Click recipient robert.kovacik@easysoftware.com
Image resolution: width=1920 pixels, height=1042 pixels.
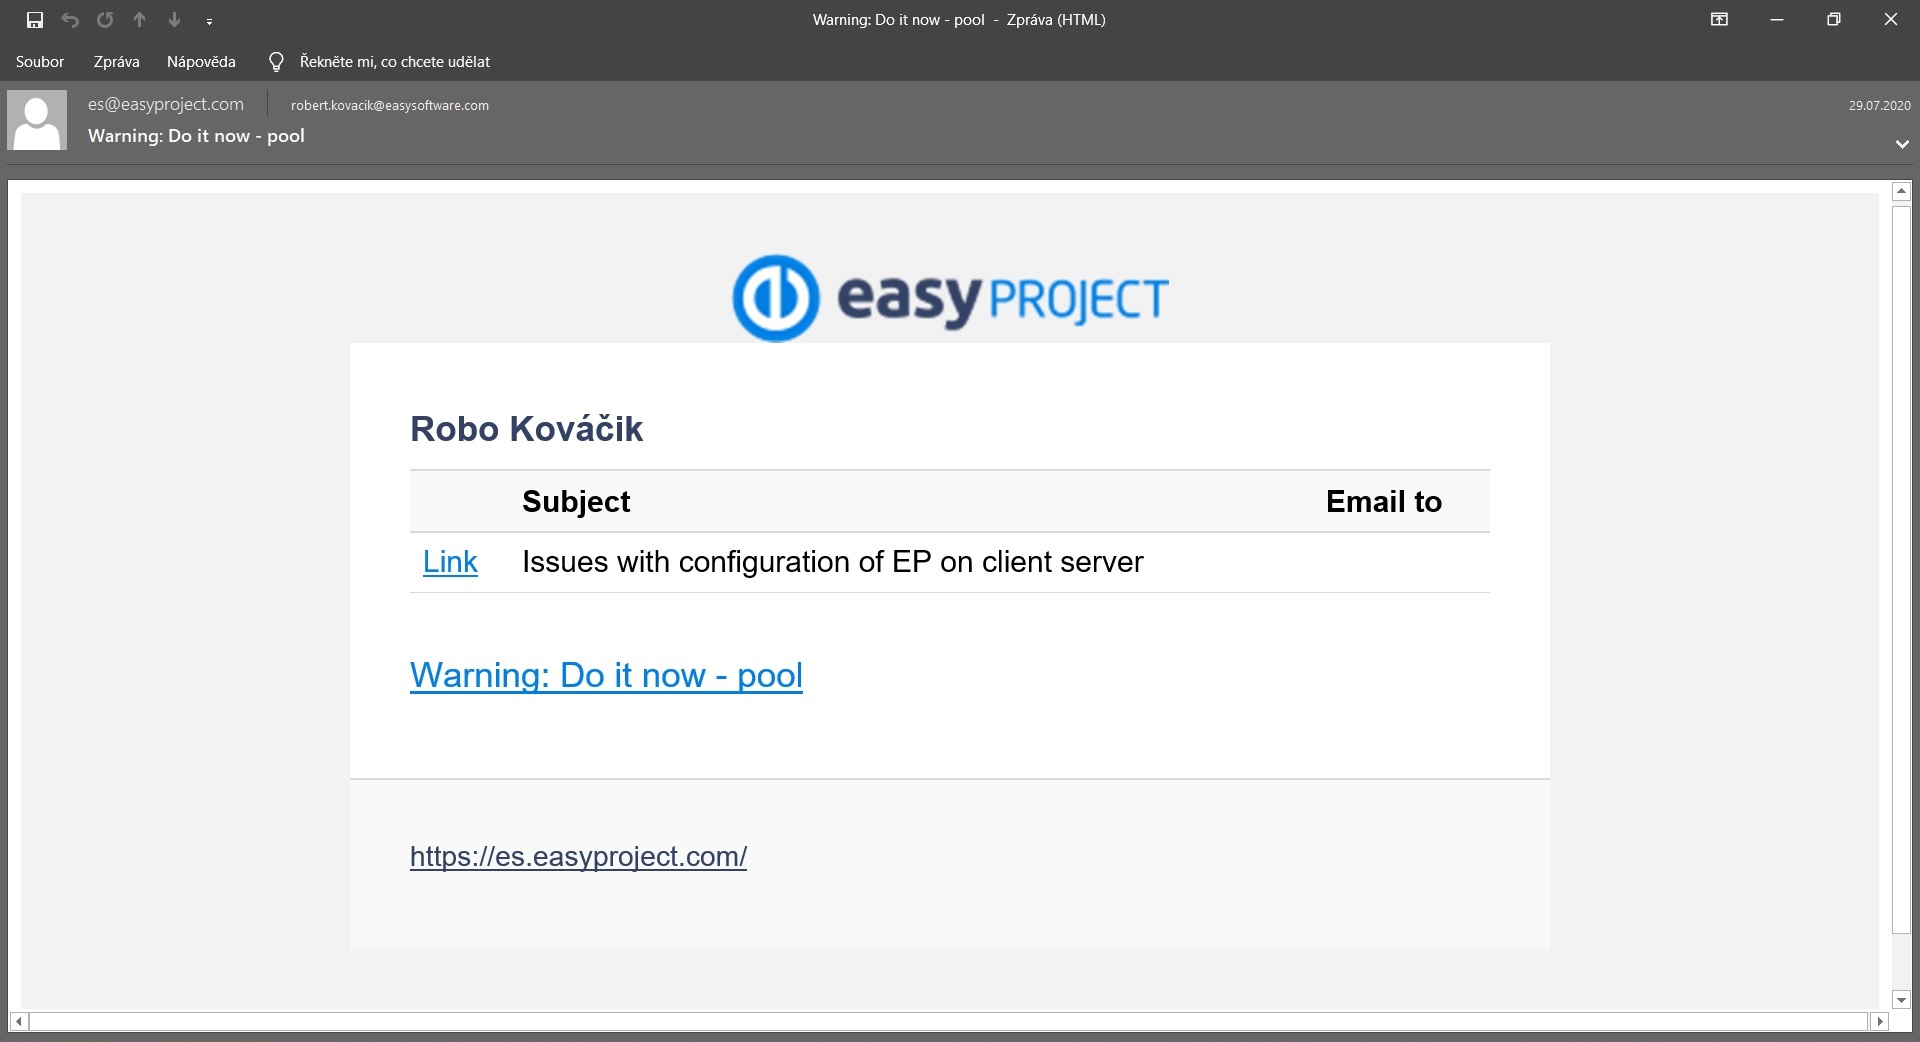click(x=390, y=105)
